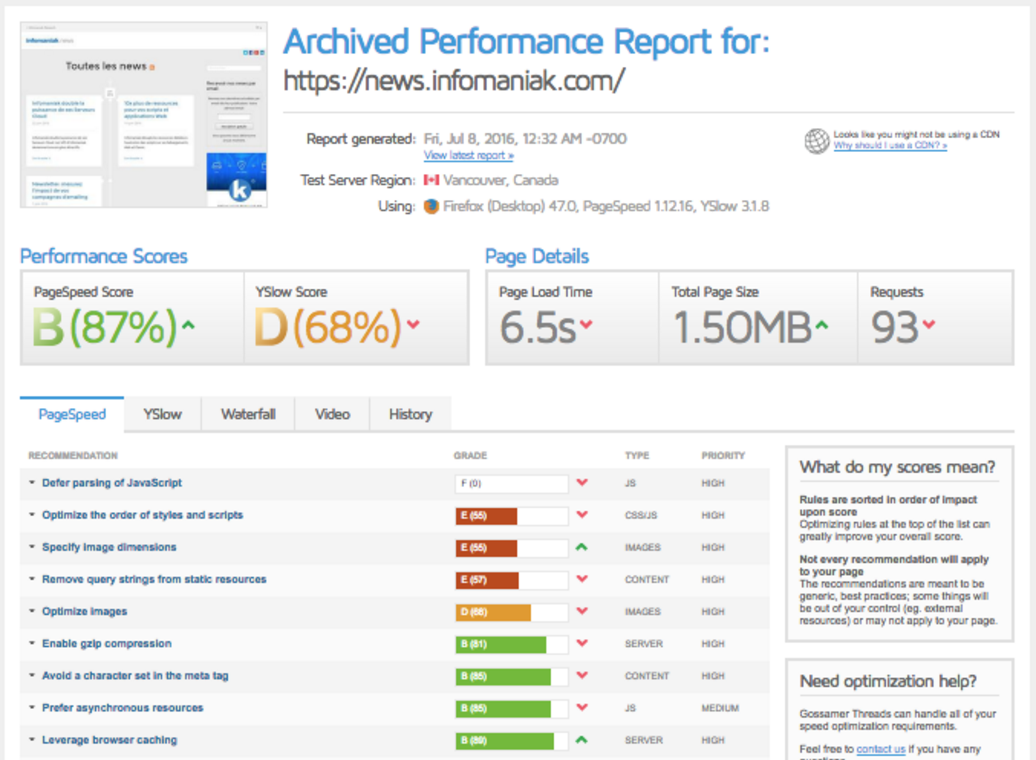Click the red arrow beside YSlow Score

[414, 324]
